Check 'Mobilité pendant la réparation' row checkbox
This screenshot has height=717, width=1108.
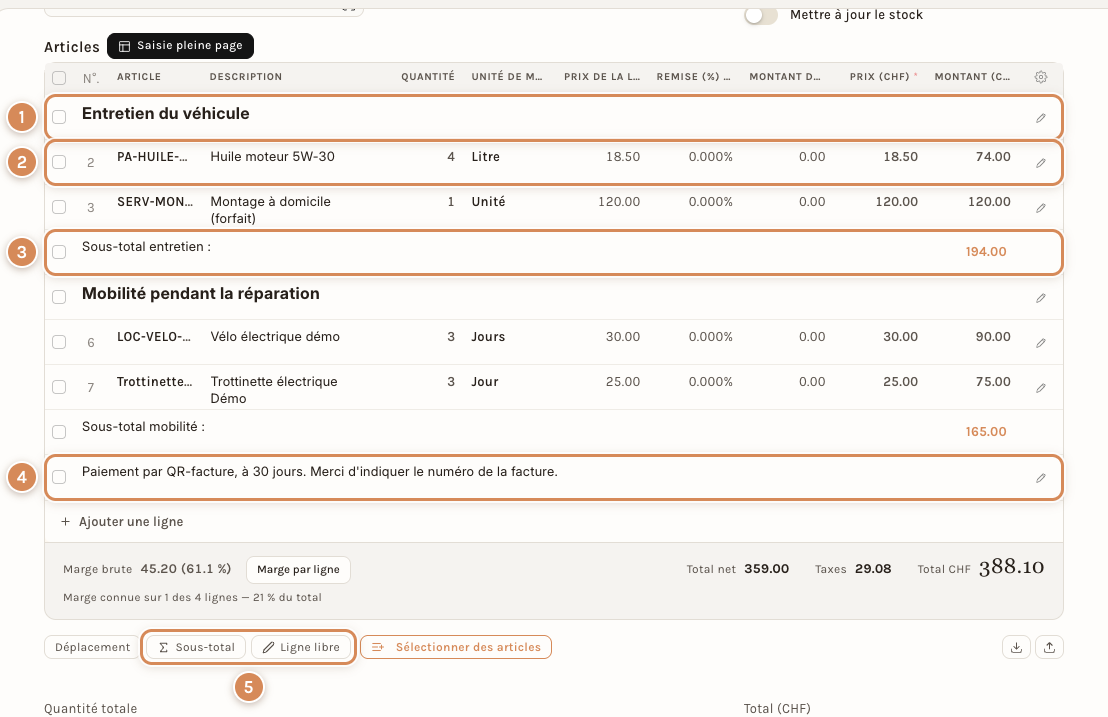(x=59, y=297)
